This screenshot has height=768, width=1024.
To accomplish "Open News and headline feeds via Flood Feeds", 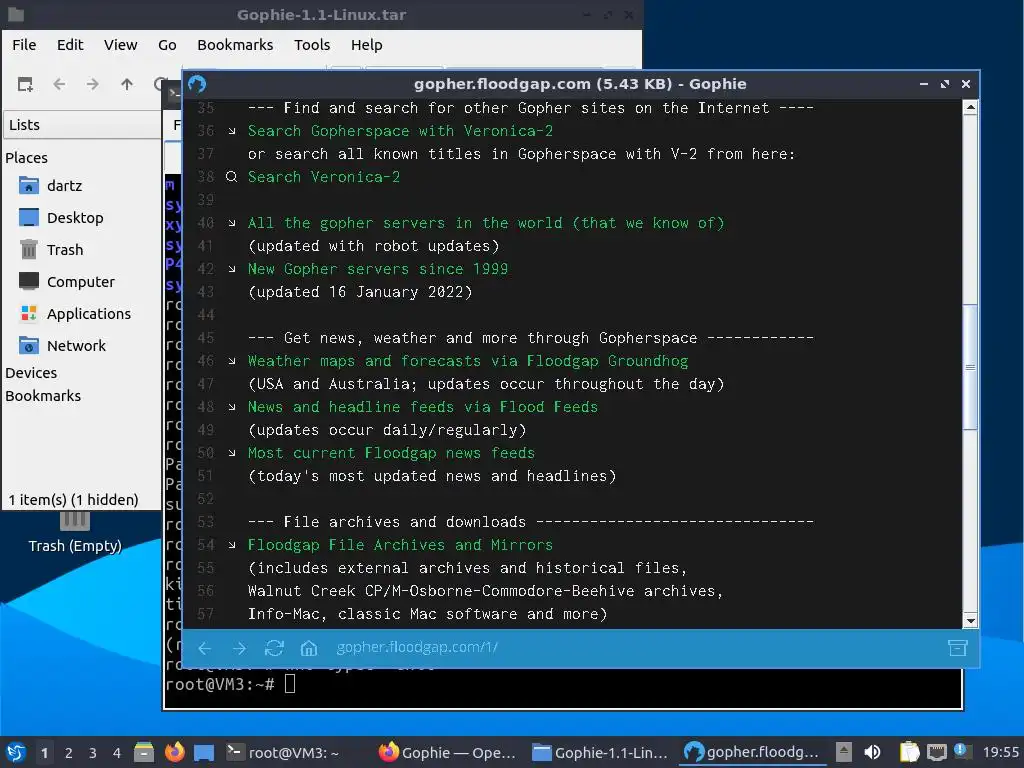I will [423, 407].
